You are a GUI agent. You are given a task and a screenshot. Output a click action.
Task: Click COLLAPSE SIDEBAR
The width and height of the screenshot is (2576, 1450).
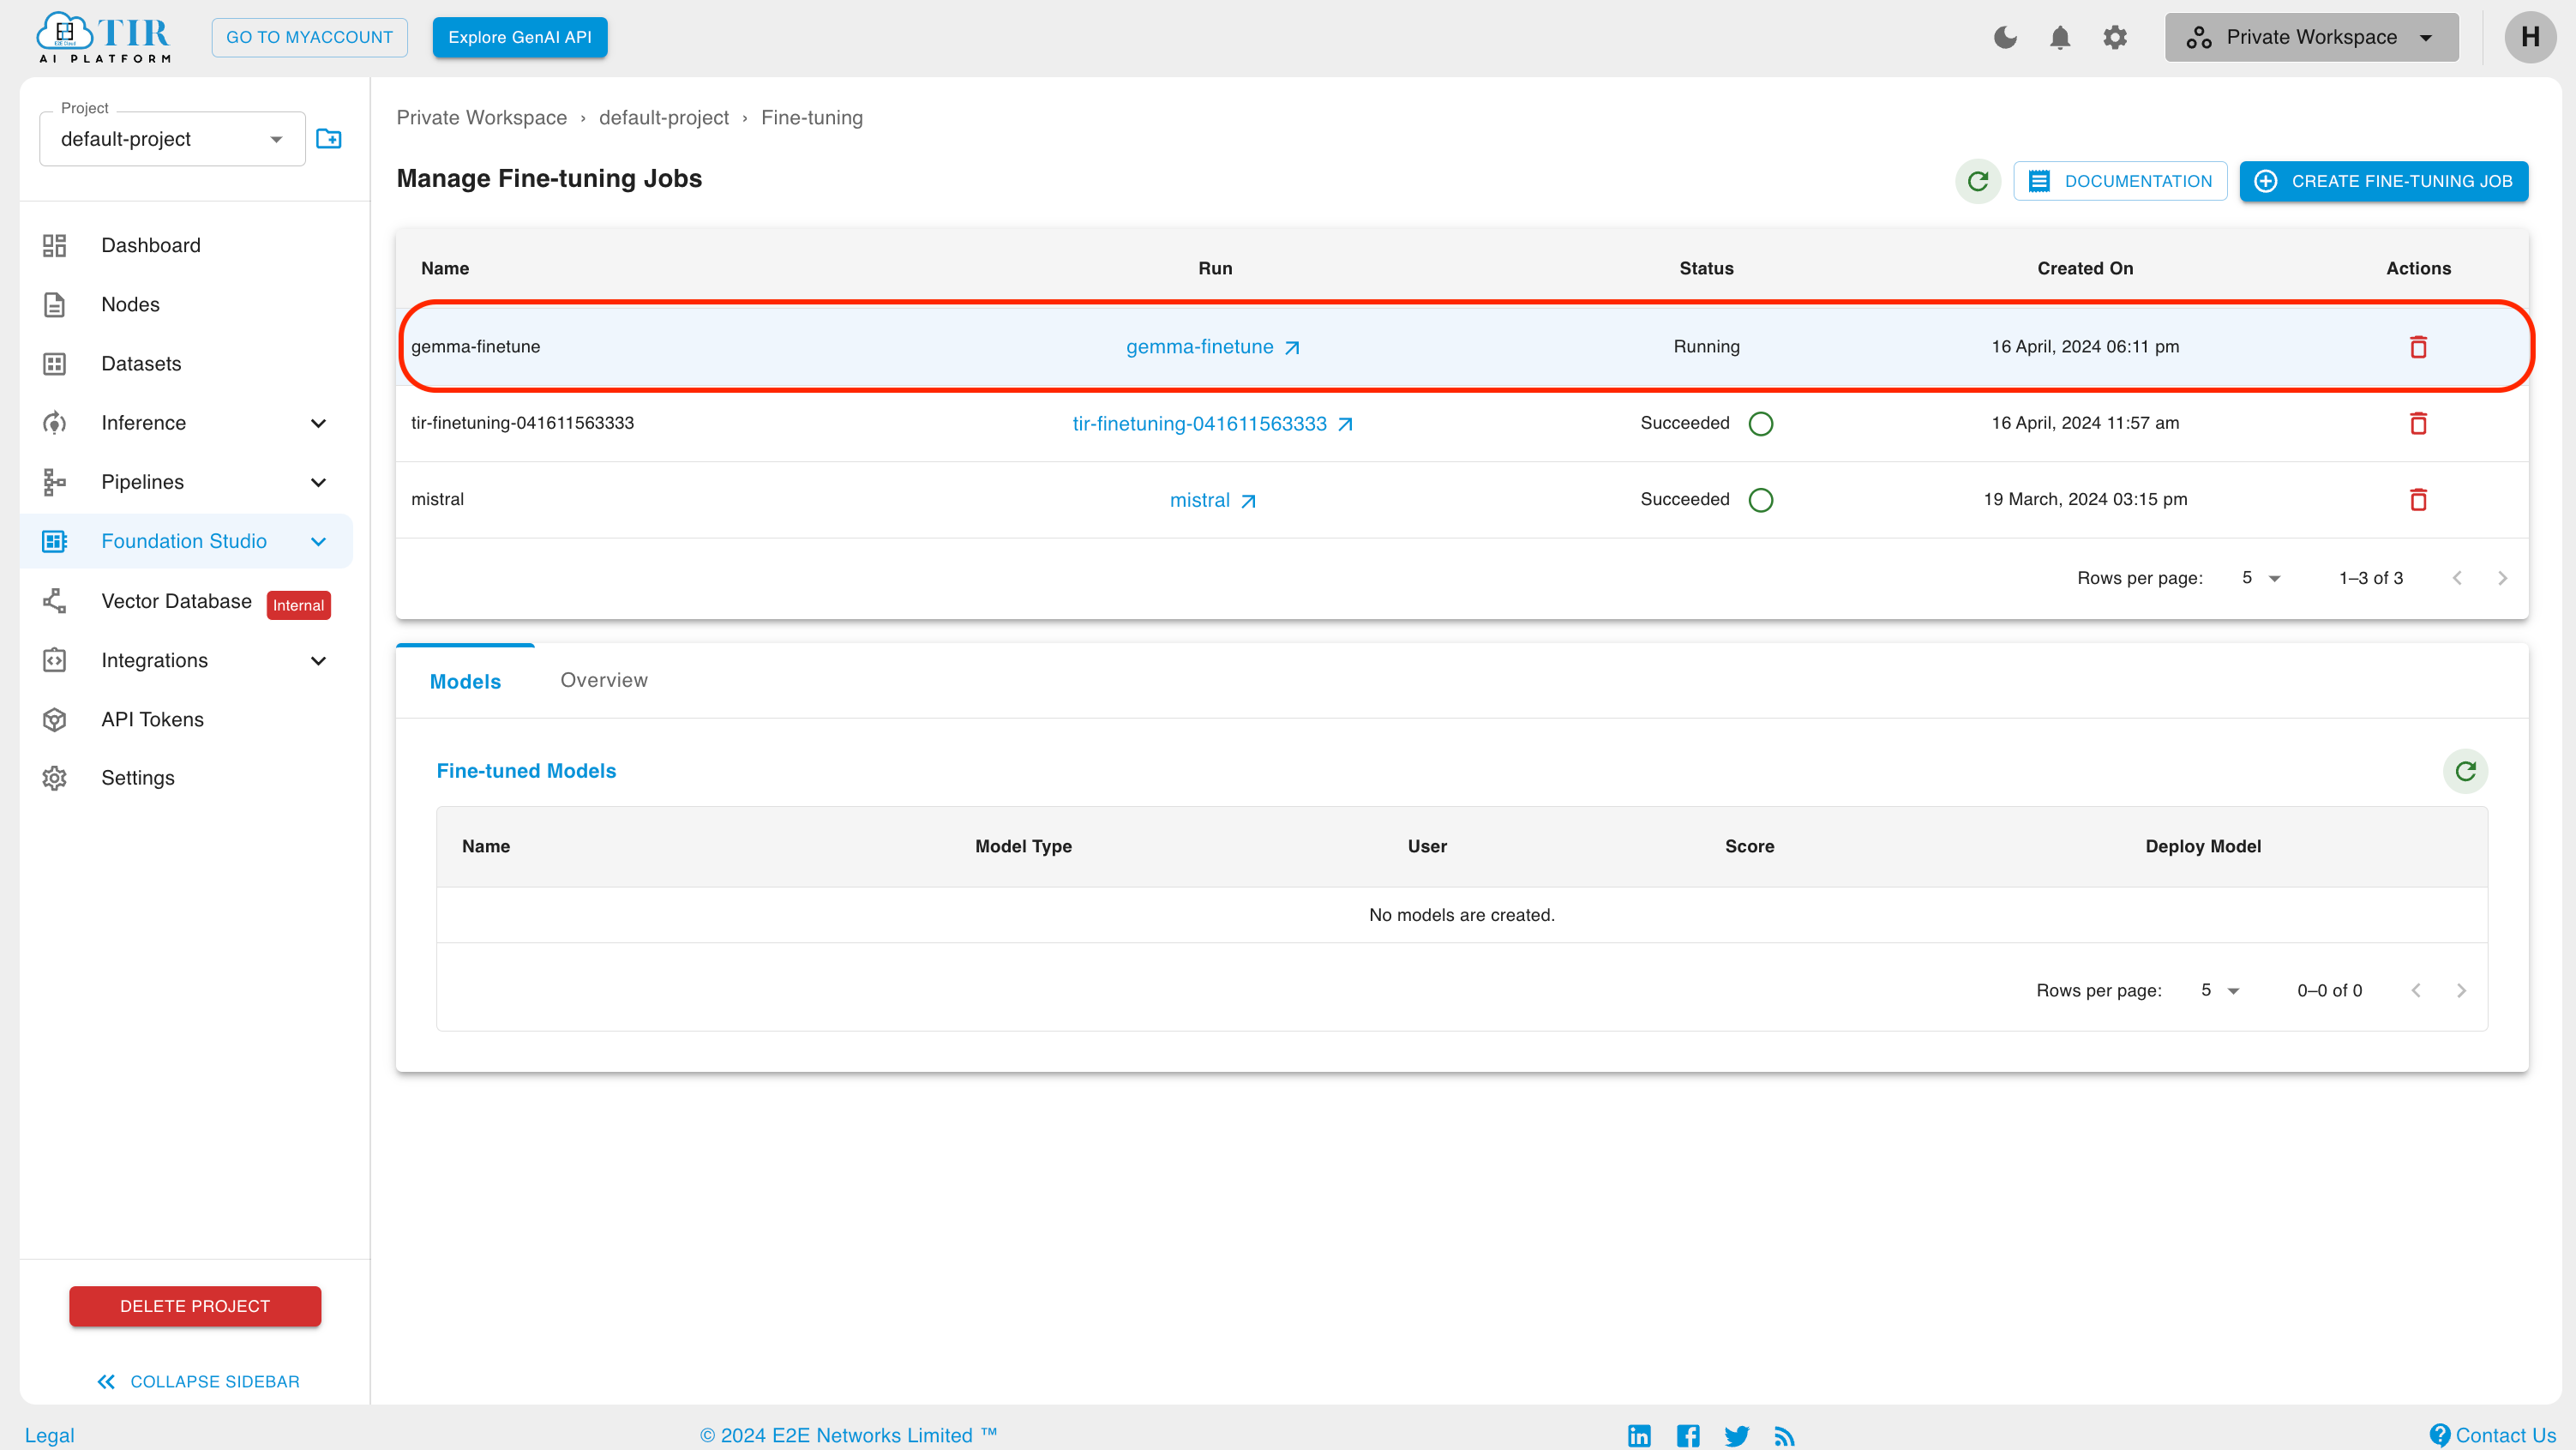click(x=198, y=1381)
